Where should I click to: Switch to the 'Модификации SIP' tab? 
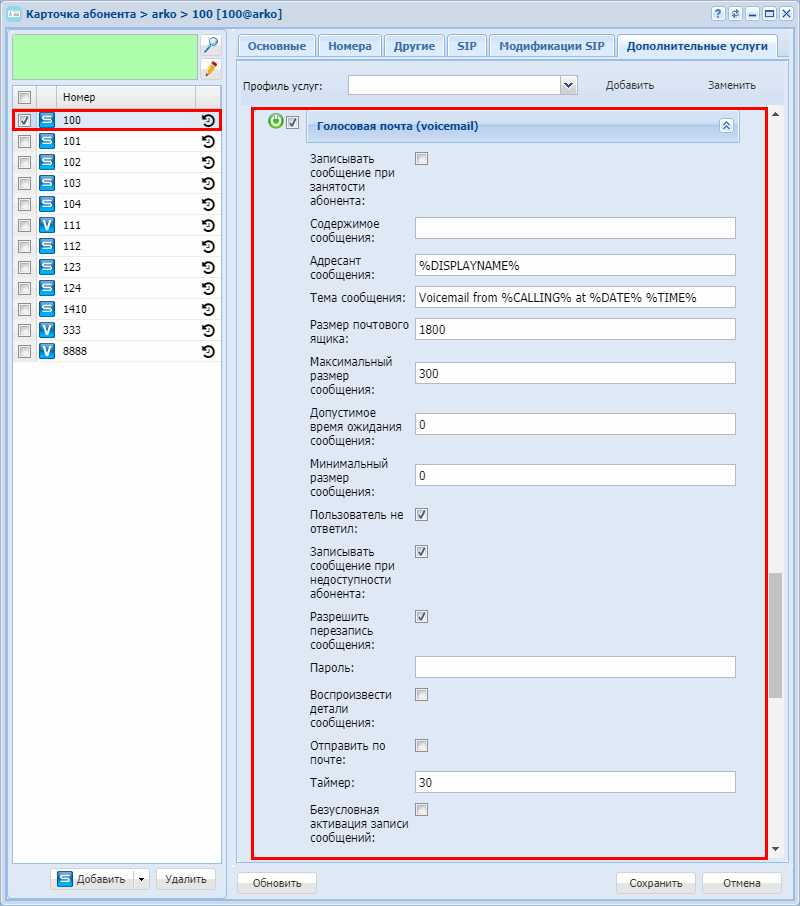click(x=551, y=46)
